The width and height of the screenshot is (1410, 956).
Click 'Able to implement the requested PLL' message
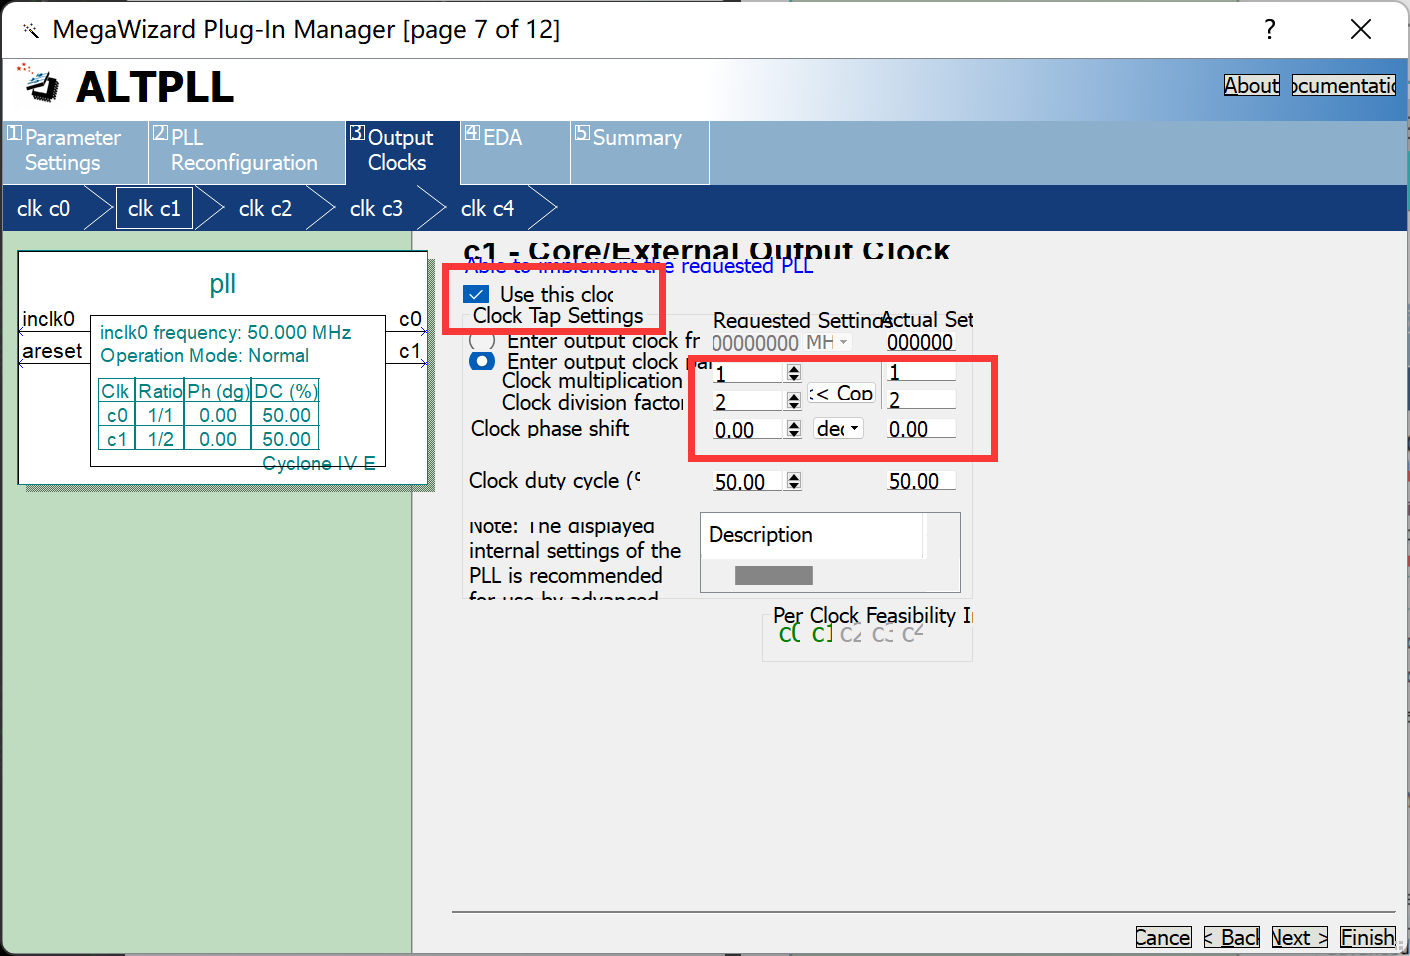click(640, 266)
